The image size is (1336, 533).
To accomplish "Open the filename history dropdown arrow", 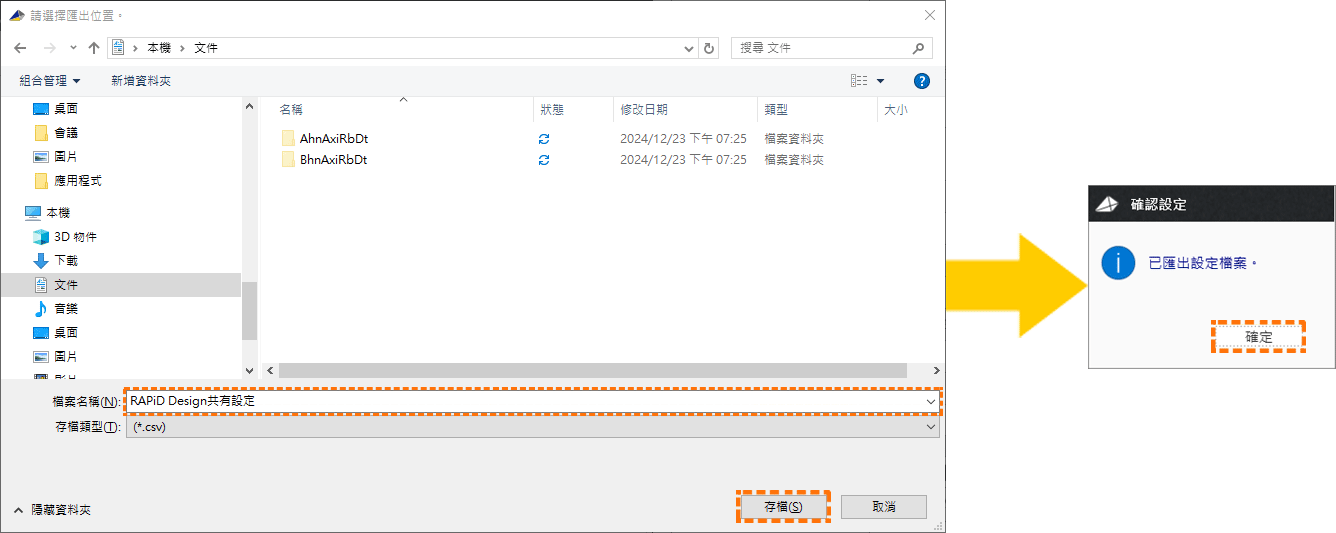I will pos(931,400).
